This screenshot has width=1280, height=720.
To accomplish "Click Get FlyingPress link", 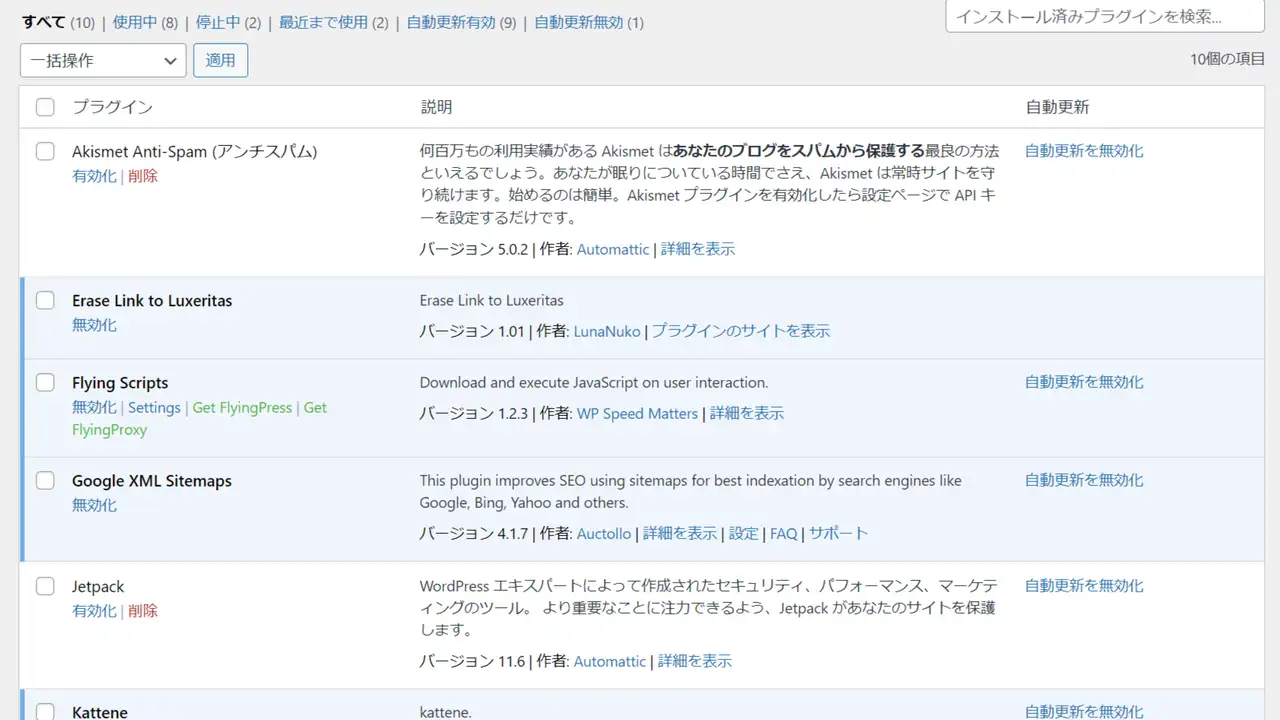I will click(242, 408).
